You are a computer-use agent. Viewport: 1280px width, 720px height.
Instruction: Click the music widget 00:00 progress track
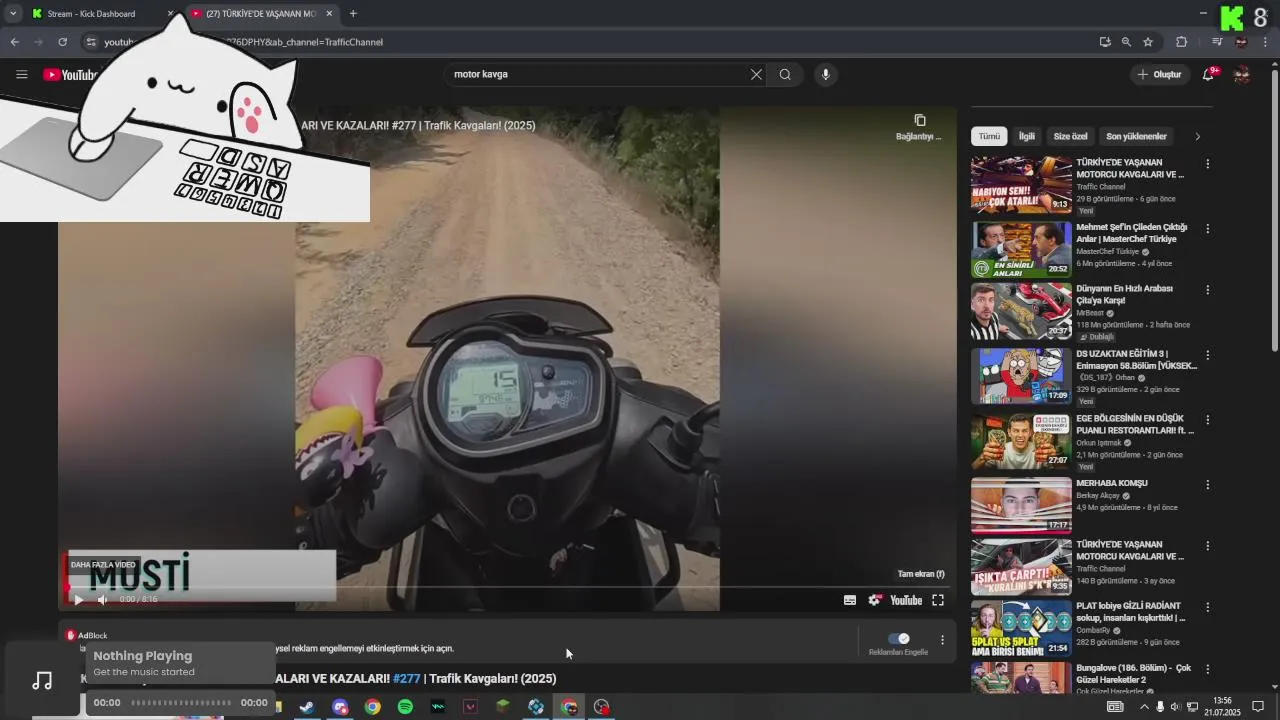click(x=181, y=703)
